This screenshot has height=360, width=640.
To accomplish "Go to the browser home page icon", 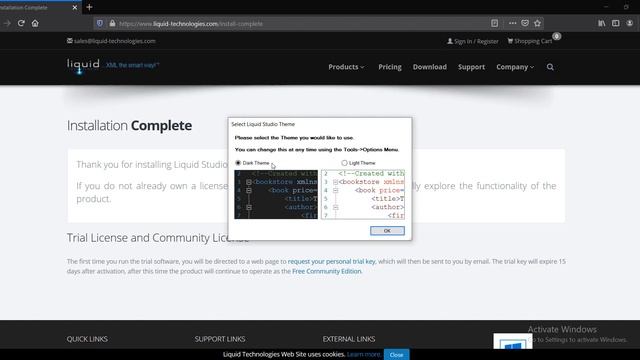I will coord(35,23).
